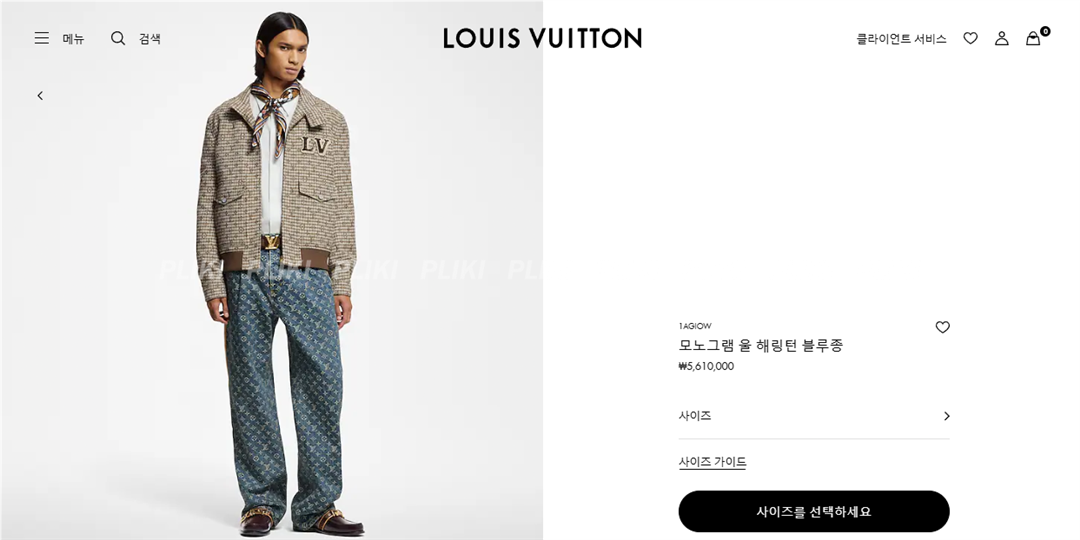The image size is (1080, 540).
Task: Click the search magnifier icon
Action: [x=118, y=39]
